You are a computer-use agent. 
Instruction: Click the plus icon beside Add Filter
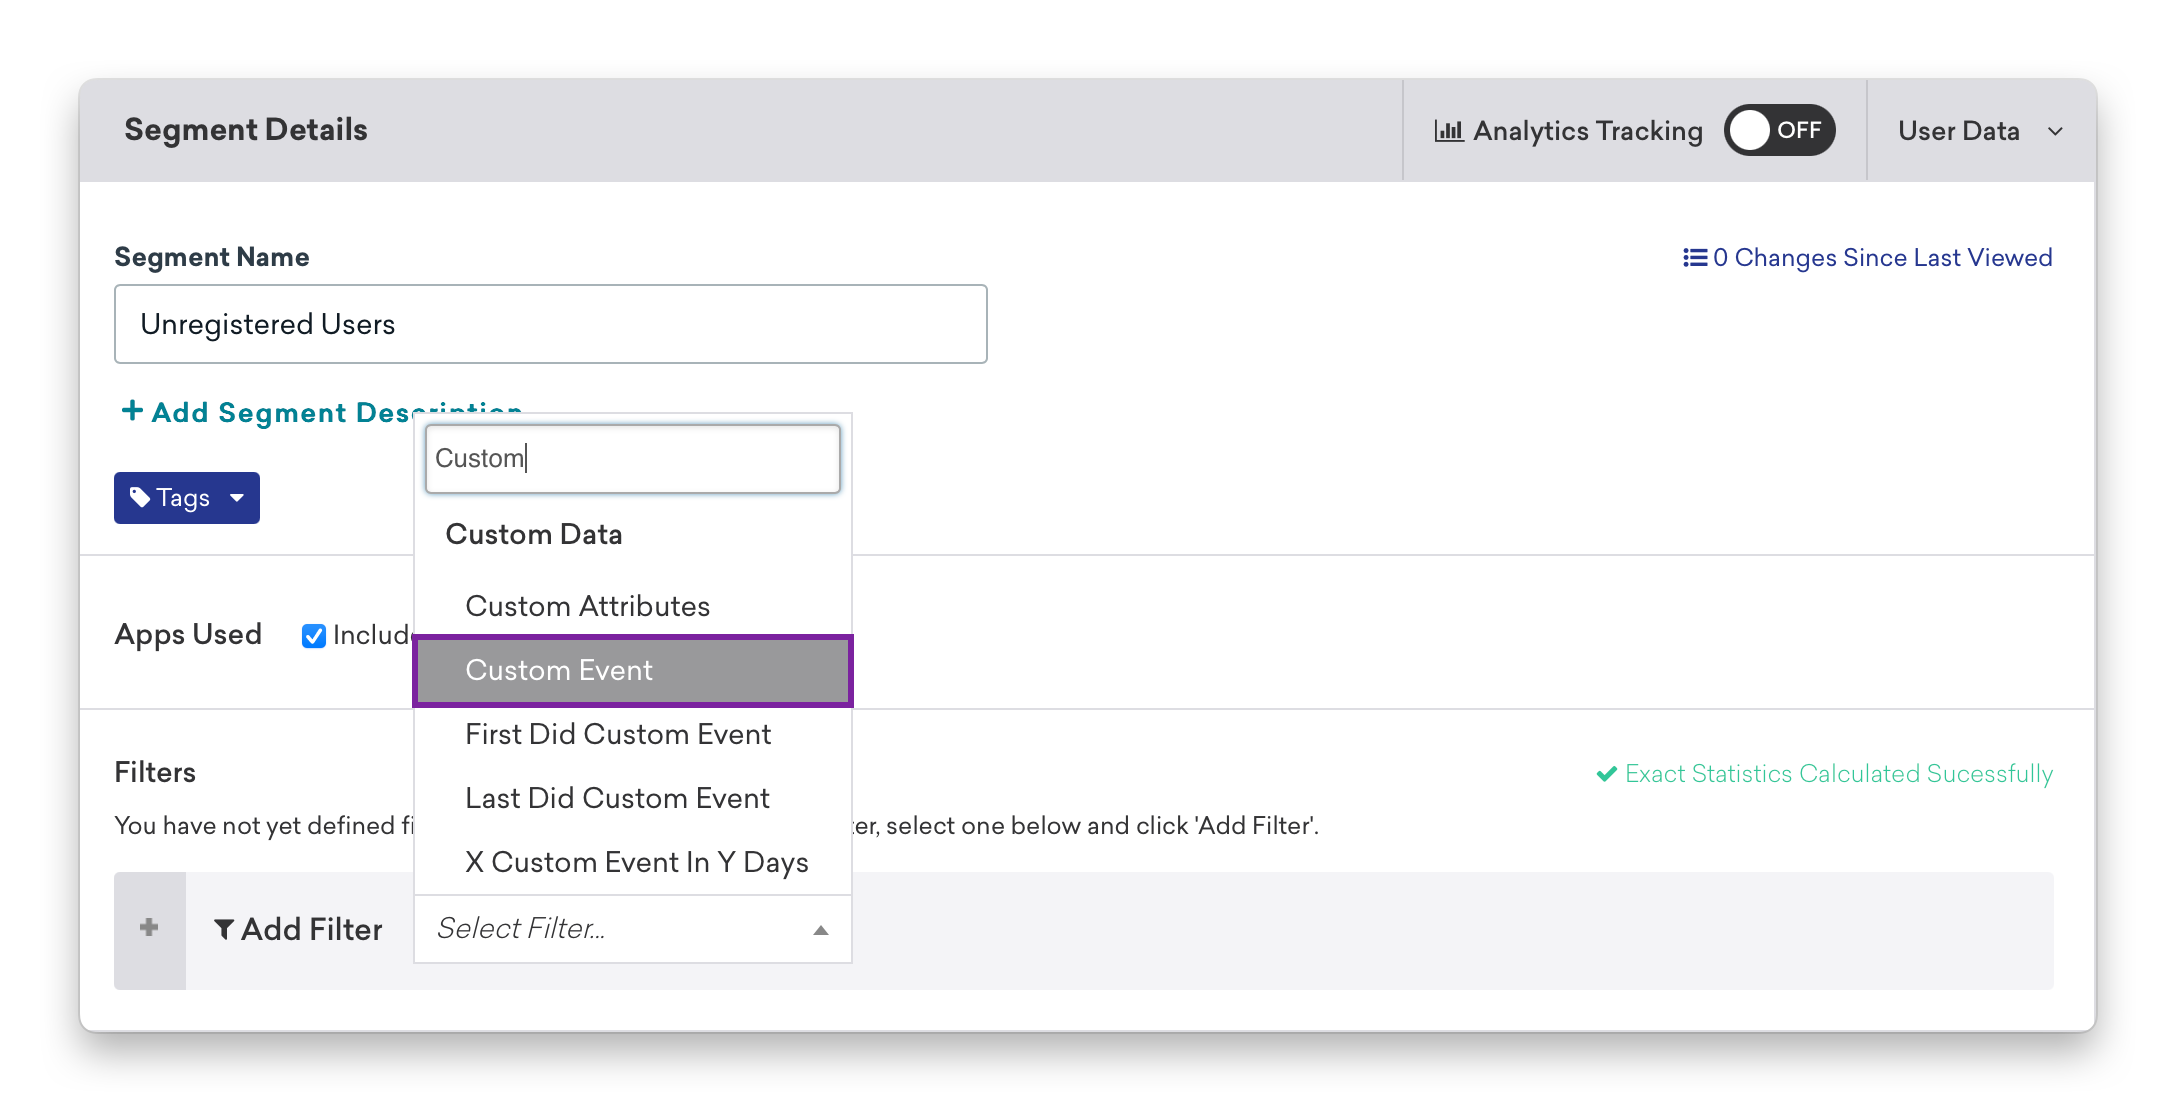[149, 928]
